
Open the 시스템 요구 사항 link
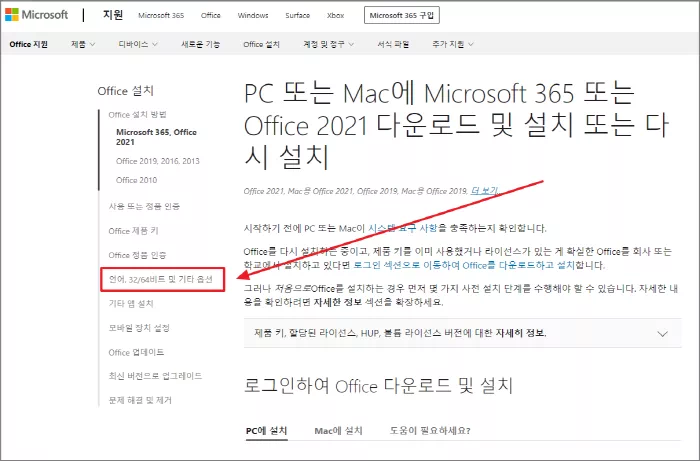coord(403,228)
